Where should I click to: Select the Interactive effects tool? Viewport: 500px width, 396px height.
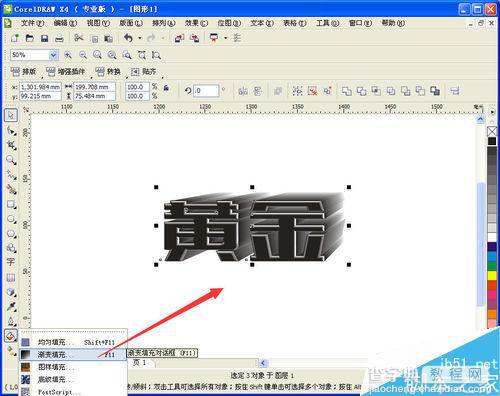[11, 292]
